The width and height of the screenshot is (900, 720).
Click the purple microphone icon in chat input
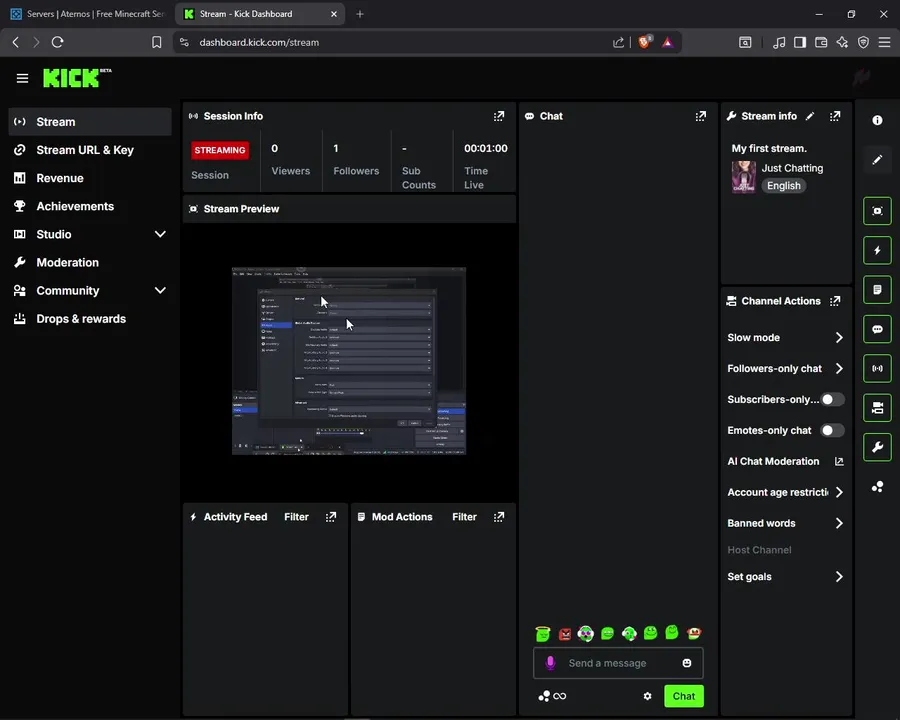[550, 663]
